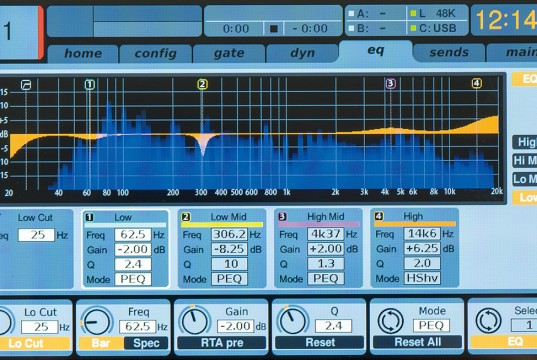Image resolution: width=537 pixels, height=360 pixels.
Task: Click the Low band Freq field 62.5
Action: [133, 235]
